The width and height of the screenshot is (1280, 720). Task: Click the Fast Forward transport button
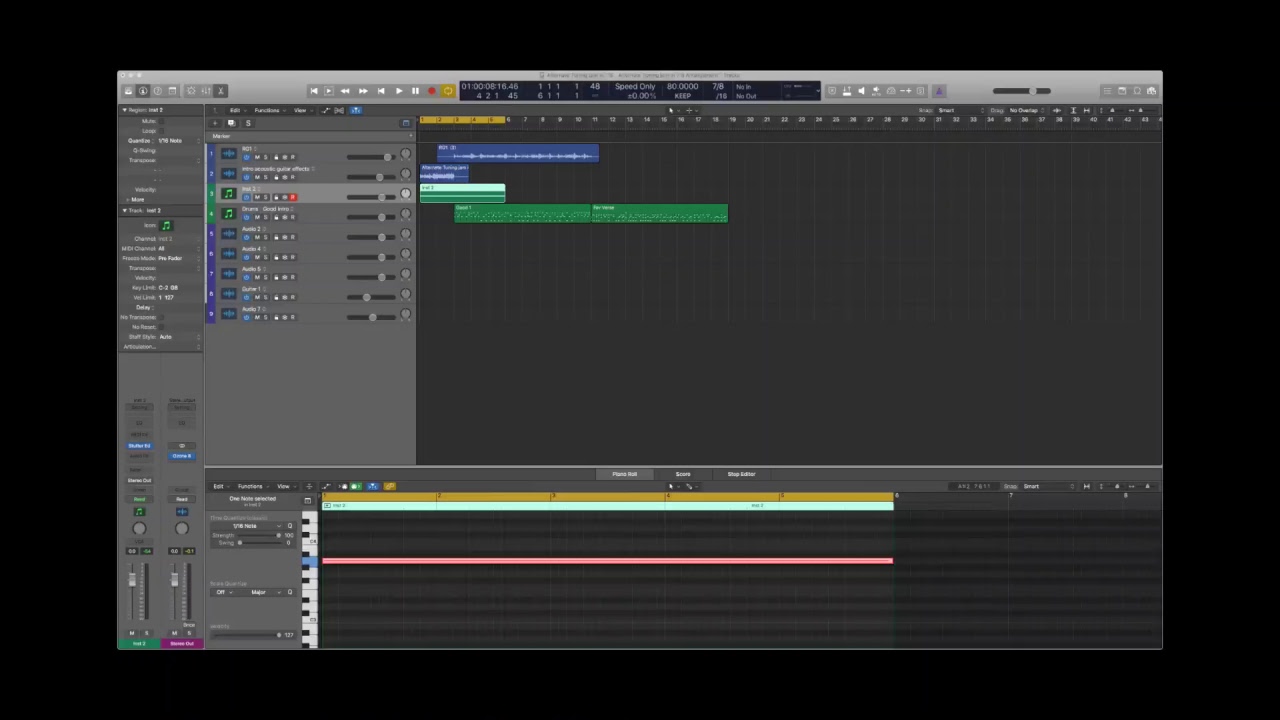[363, 91]
